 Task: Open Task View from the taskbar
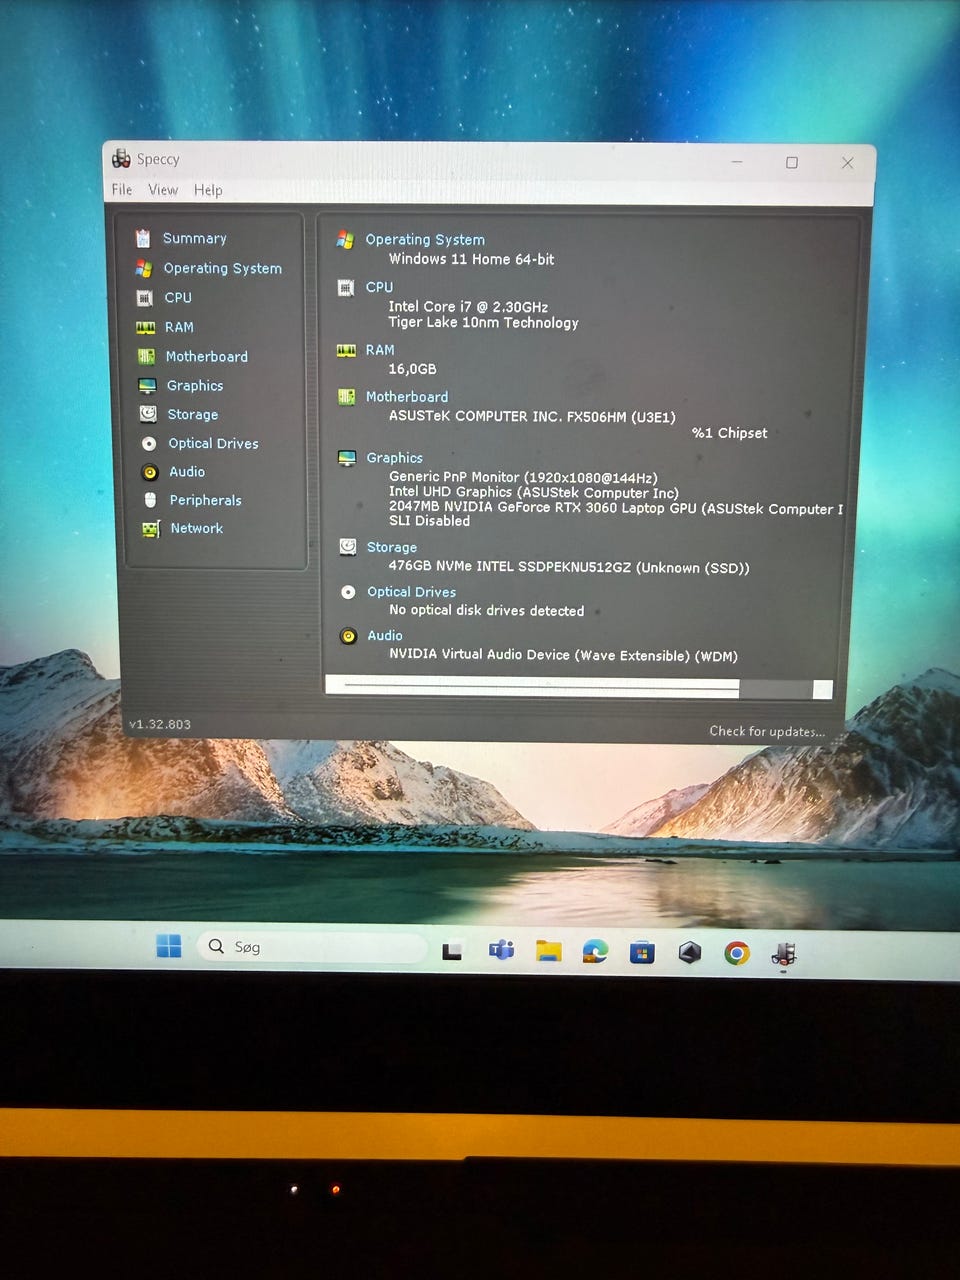(452, 952)
